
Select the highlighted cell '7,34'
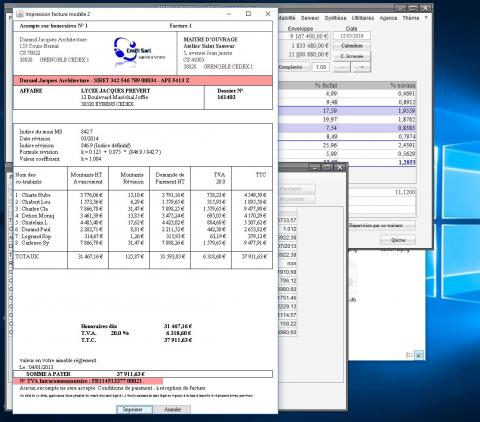tap(308, 128)
